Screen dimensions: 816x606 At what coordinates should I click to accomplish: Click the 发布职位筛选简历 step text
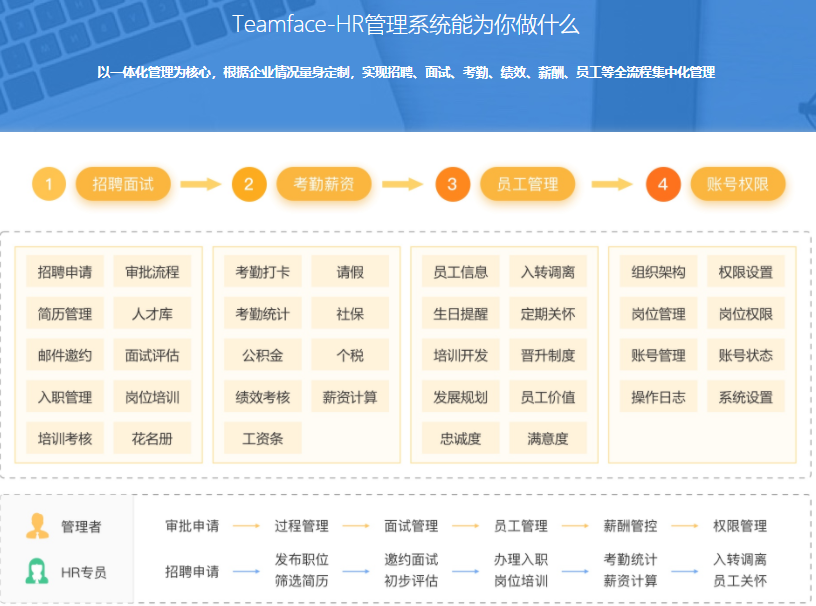click(303, 569)
